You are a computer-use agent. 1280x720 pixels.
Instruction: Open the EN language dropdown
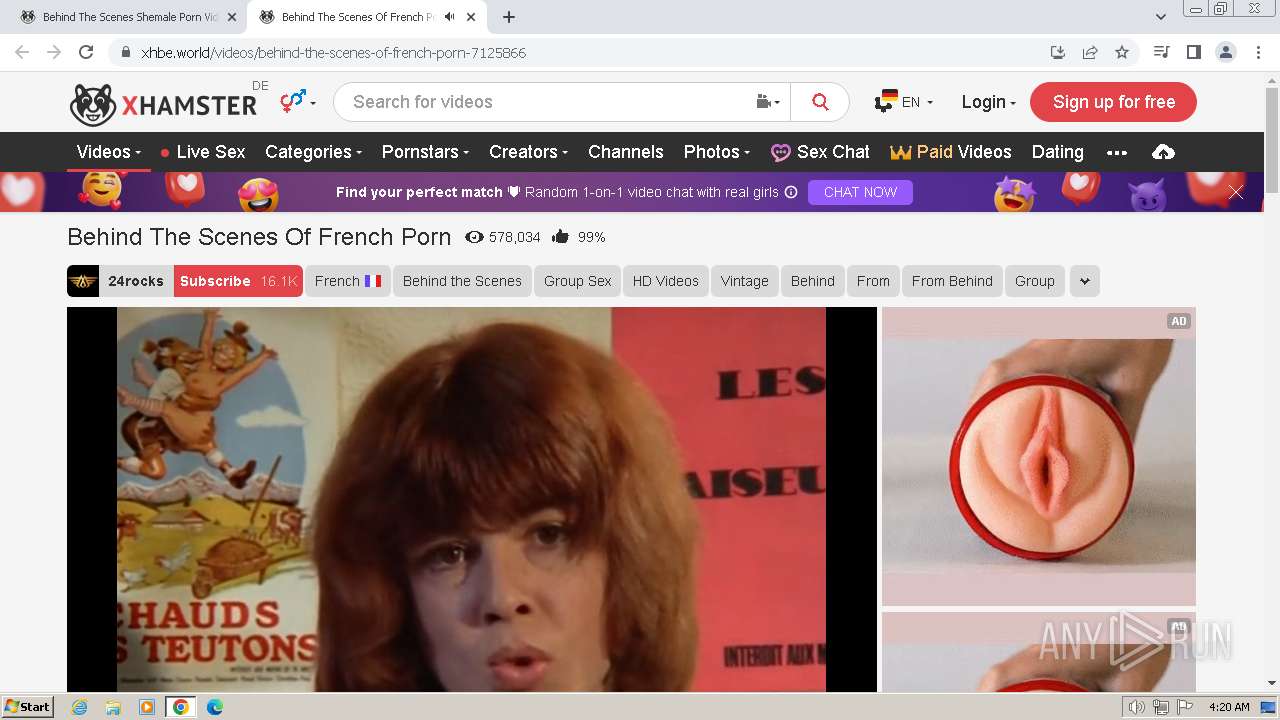point(904,102)
